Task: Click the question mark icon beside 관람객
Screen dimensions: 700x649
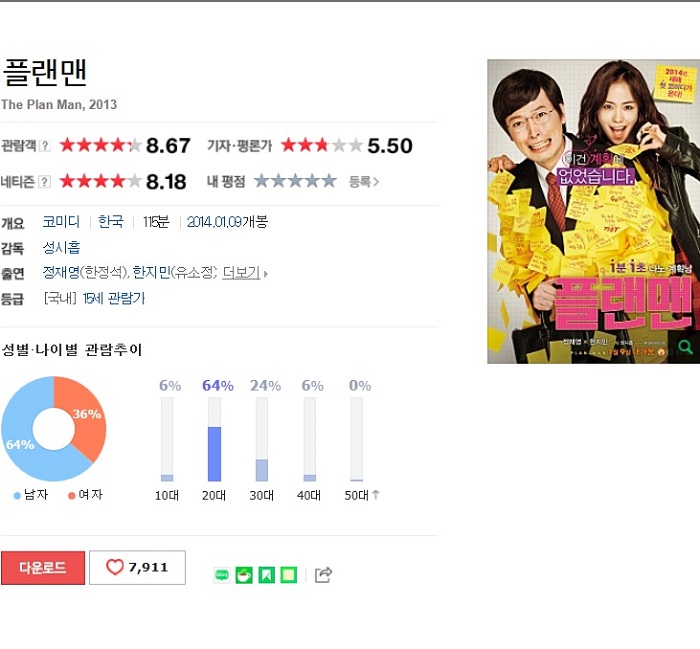Action: [45, 146]
